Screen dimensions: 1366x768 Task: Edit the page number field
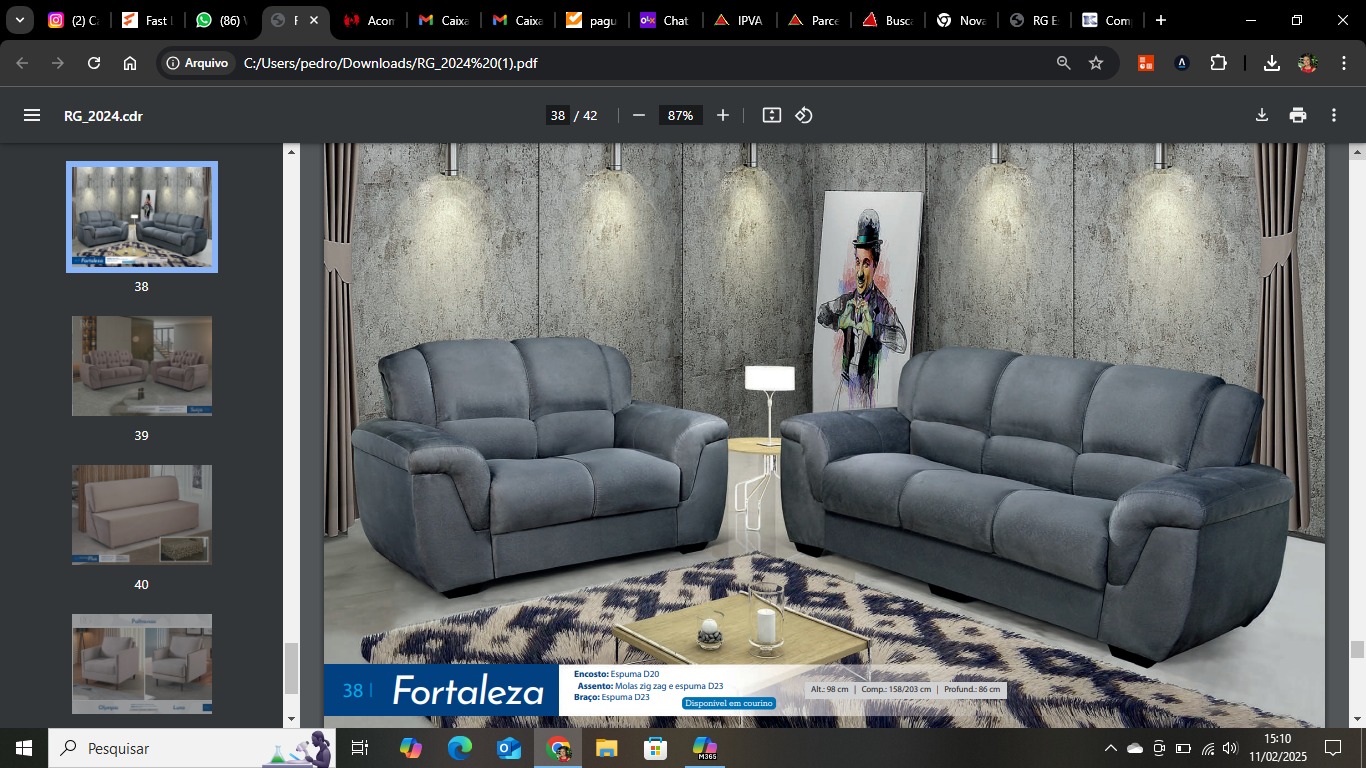click(x=557, y=115)
